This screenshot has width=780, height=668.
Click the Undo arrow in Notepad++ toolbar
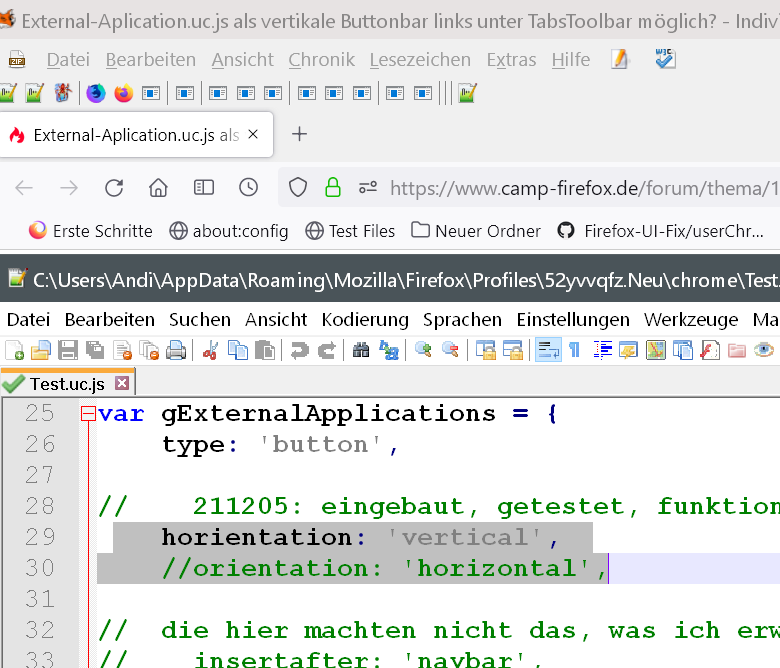(x=298, y=350)
